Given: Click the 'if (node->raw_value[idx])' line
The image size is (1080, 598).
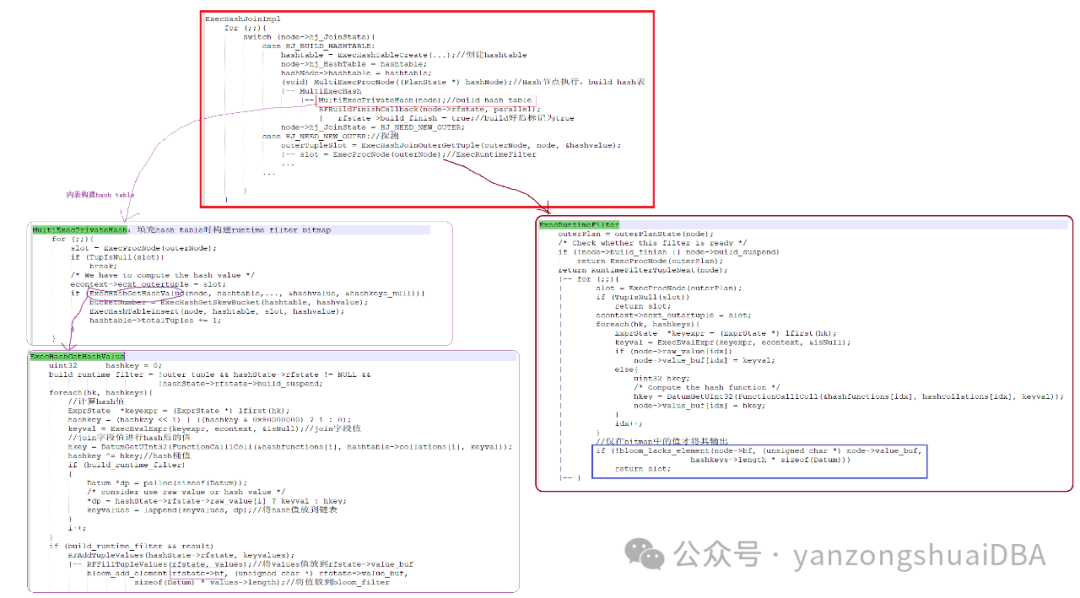Looking at the screenshot, I should 674,351.
